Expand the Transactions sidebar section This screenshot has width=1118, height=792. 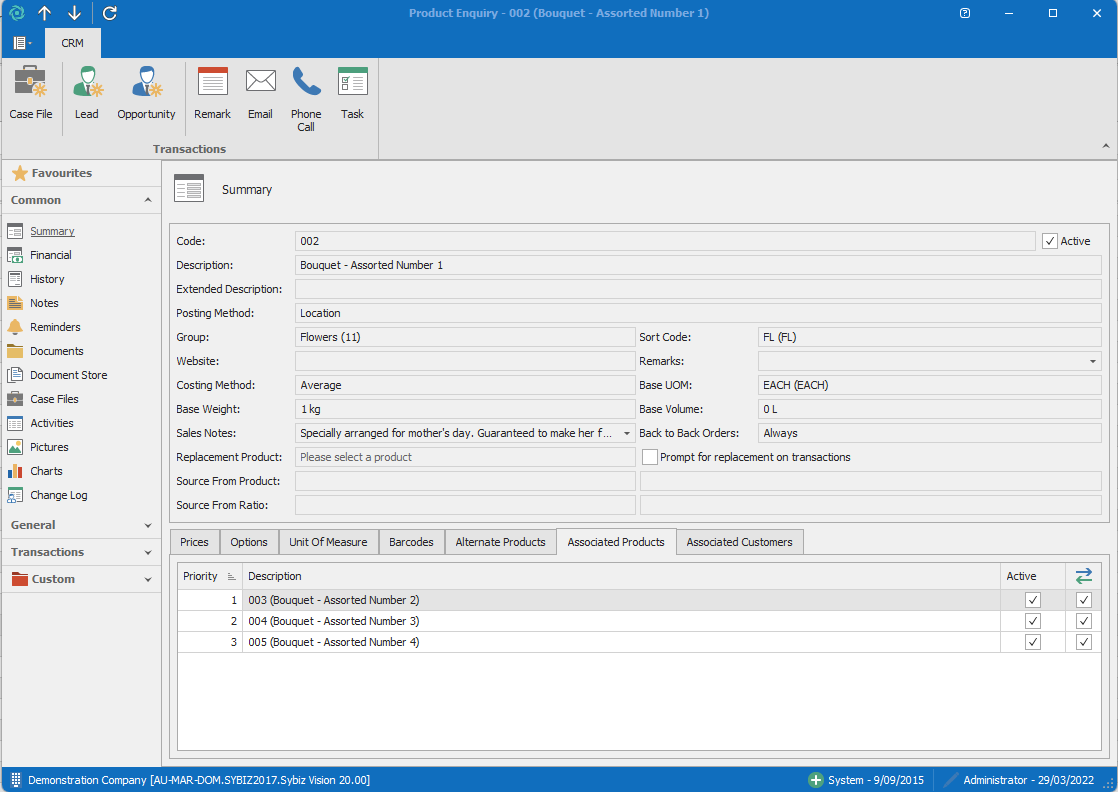(x=81, y=552)
